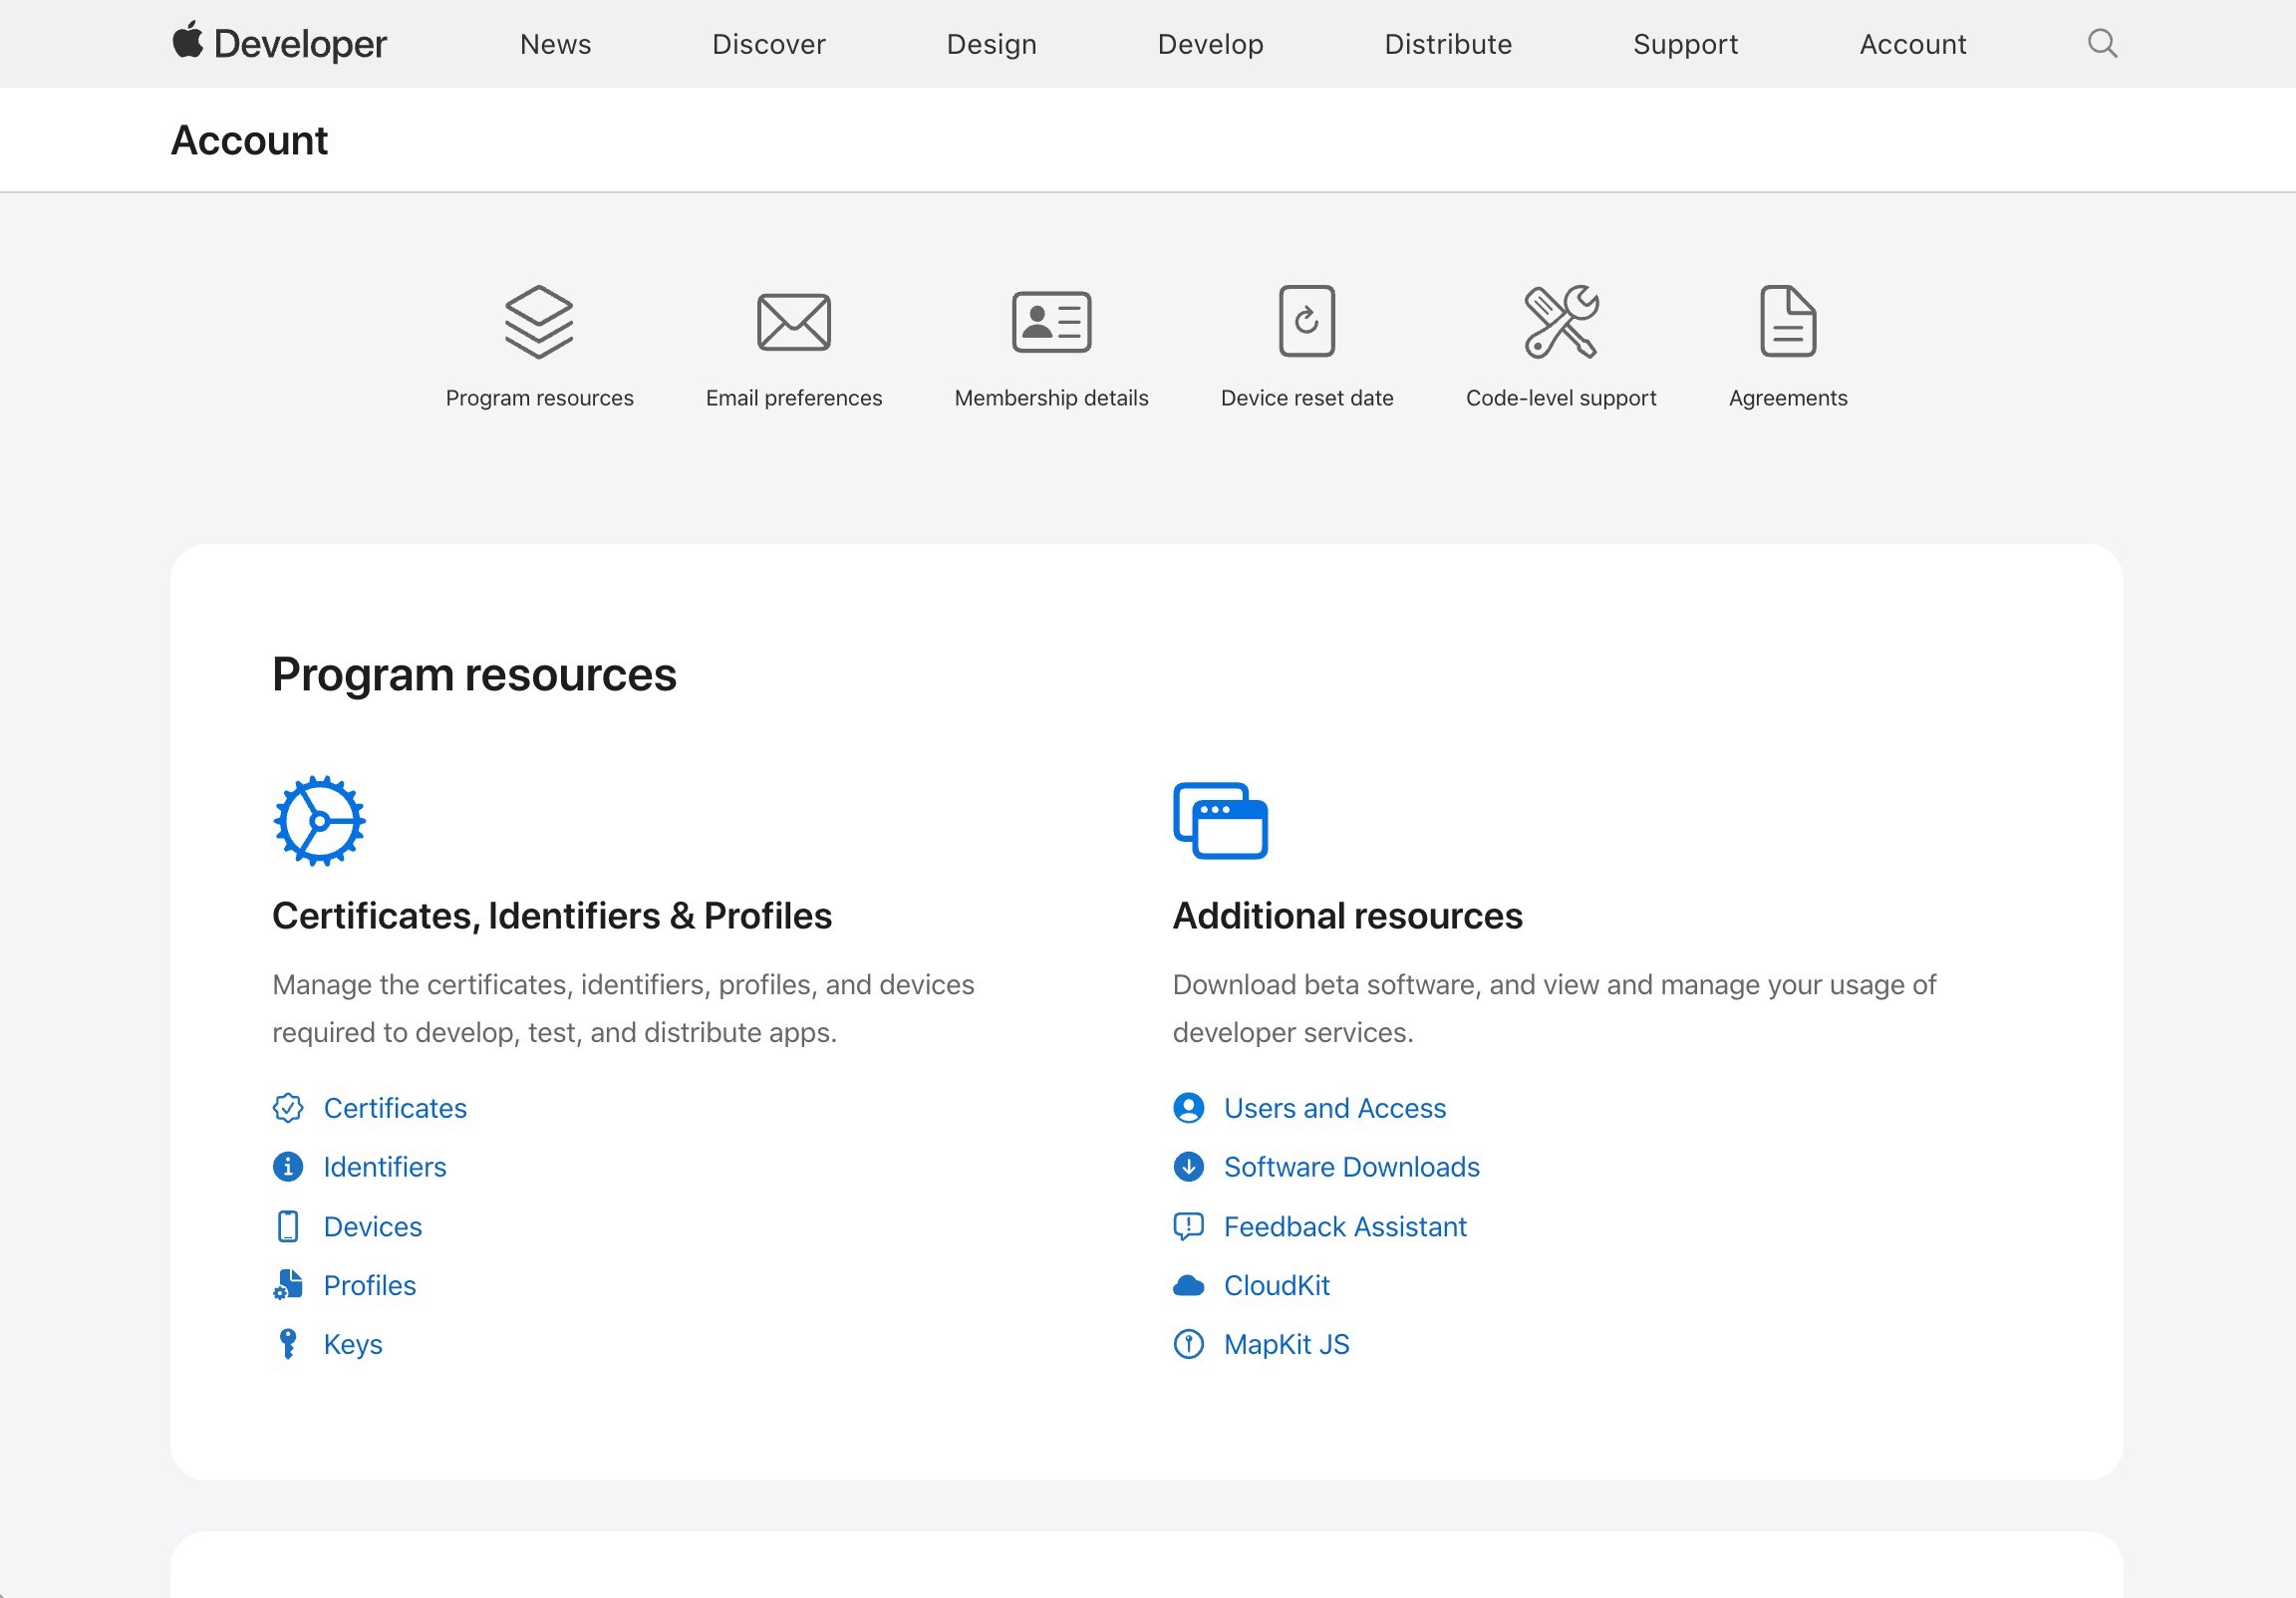Screen dimensions: 2296x1598
Task: Jump to Code-level support label
Action: tap(1561, 398)
